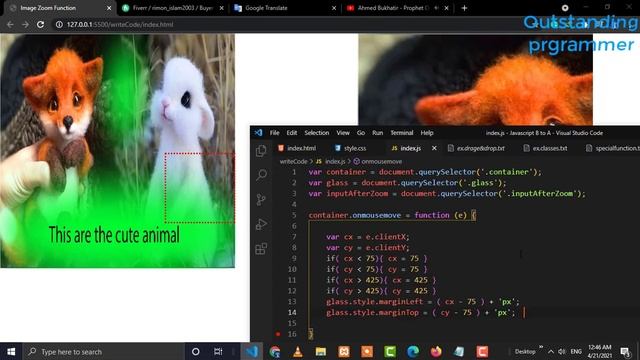Click the zoomed fox preview image
Screen dimensions: 640x360
tap(476, 80)
